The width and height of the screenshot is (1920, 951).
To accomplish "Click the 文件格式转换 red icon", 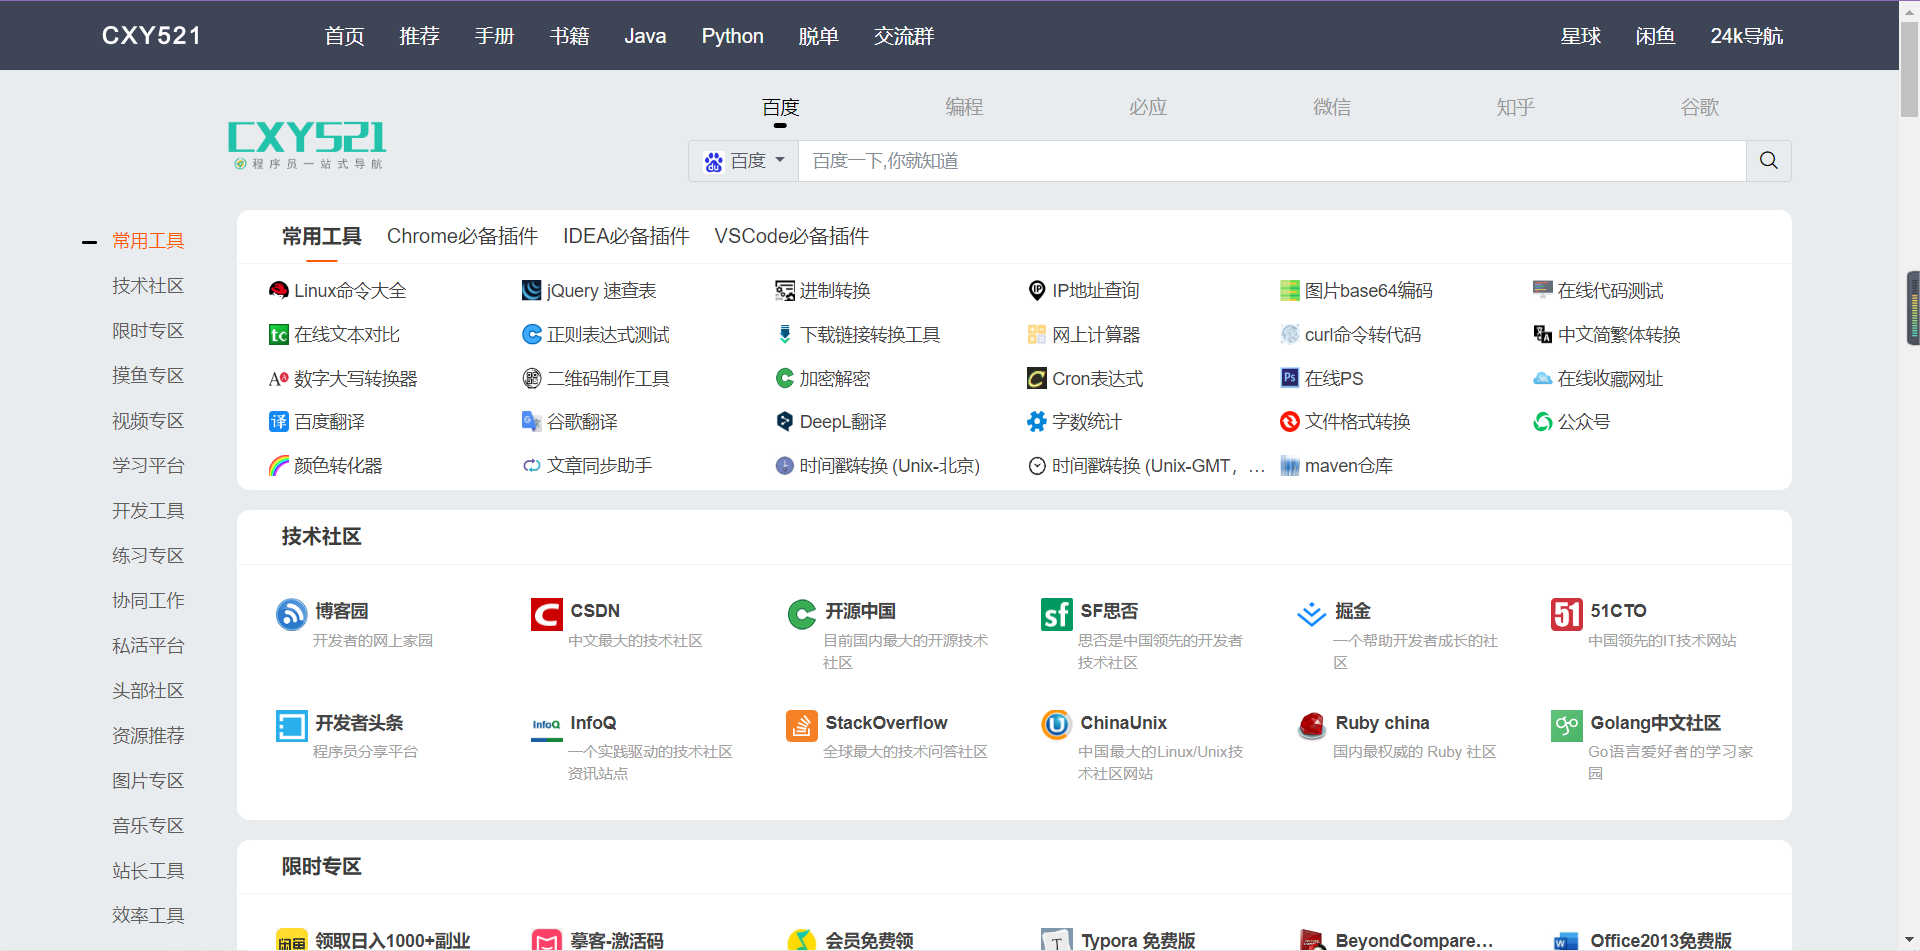I will 1290,422.
